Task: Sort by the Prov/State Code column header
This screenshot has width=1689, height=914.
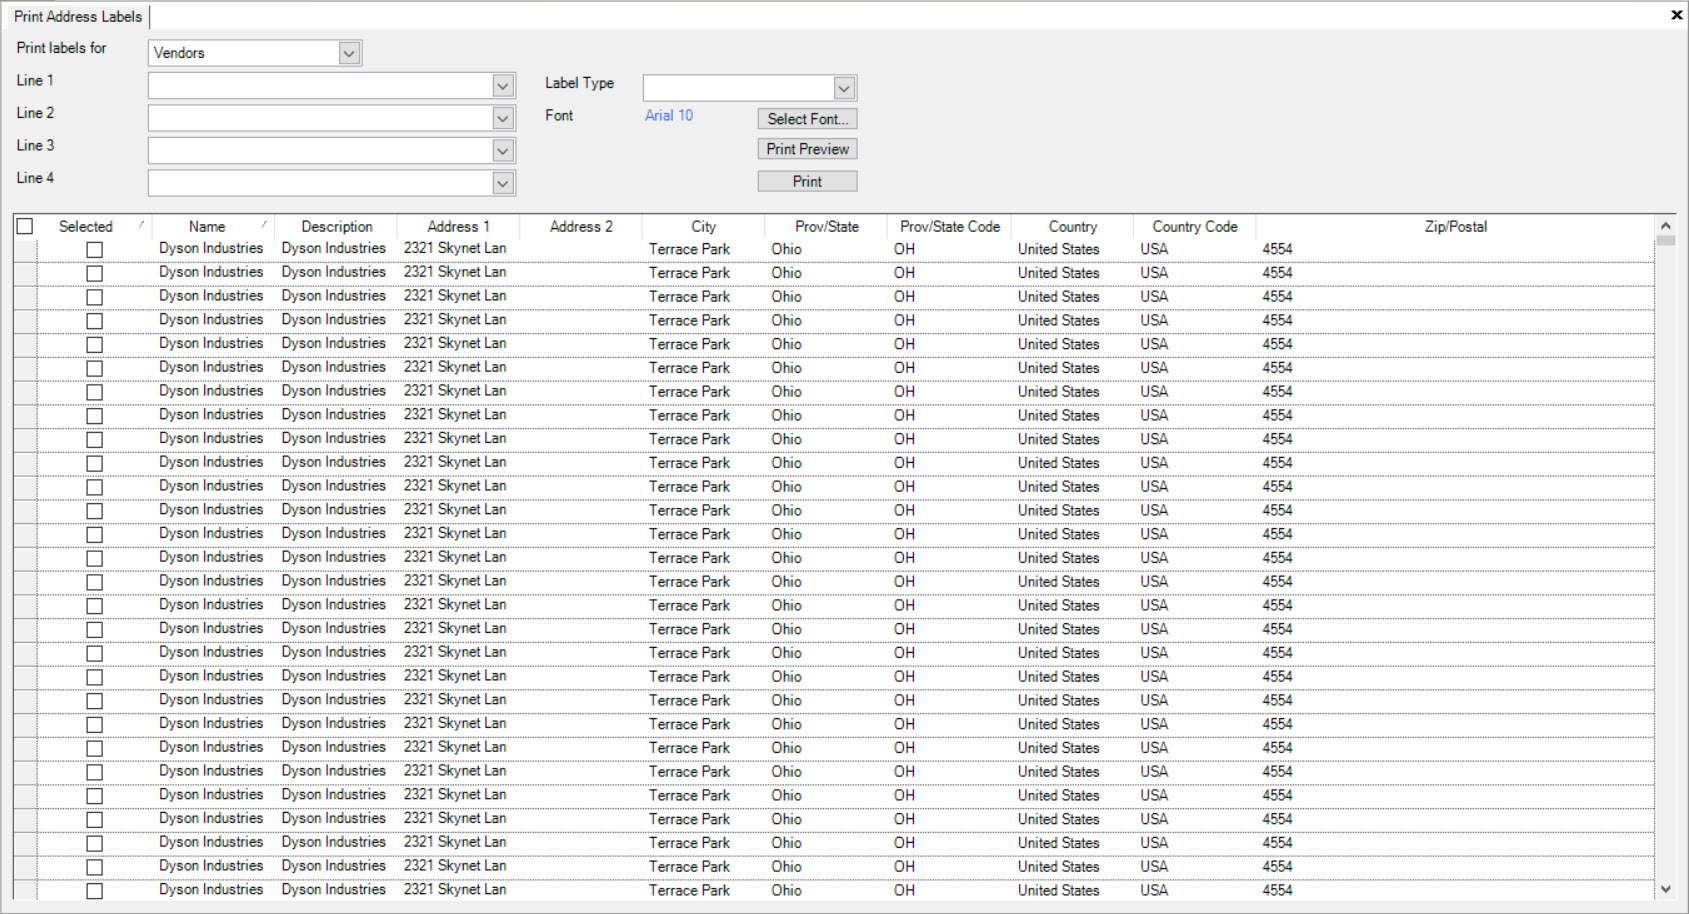Action: click(950, 227)
